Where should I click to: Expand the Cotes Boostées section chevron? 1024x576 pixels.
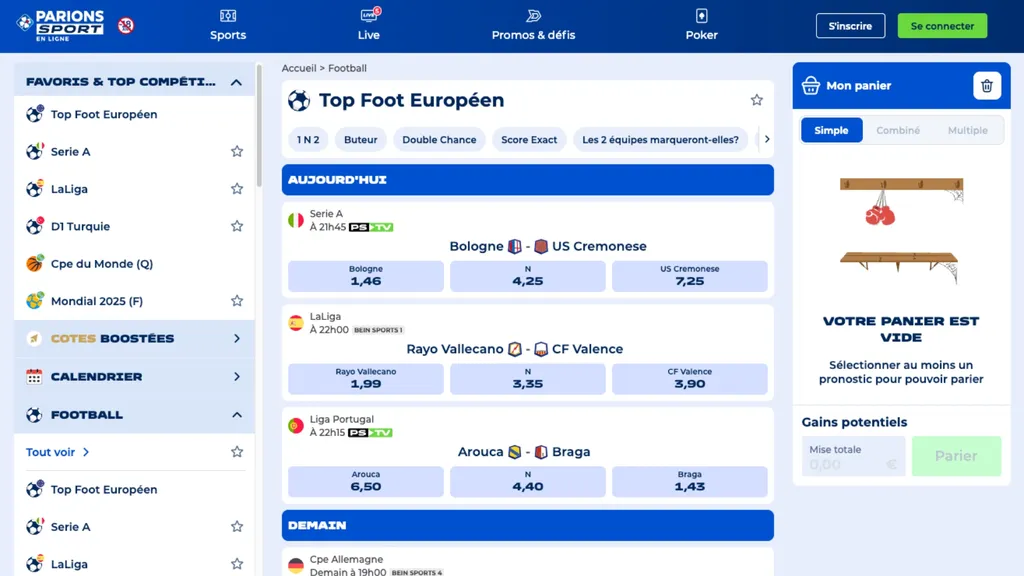coord(238,339)
